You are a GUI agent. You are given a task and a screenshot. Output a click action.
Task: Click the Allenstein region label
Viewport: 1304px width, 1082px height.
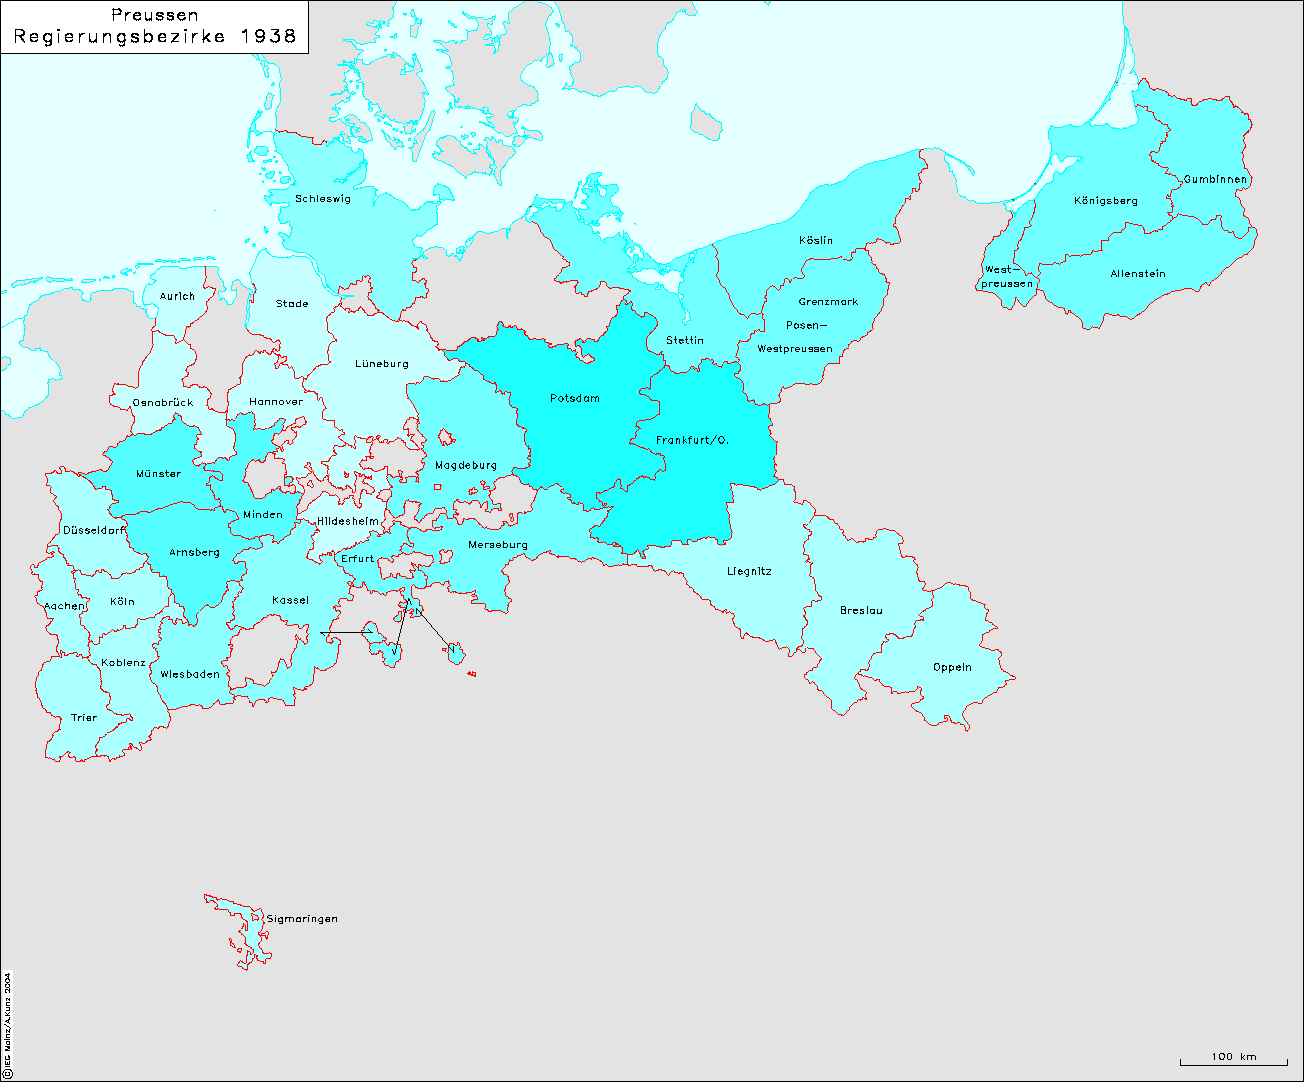[1138, 274]
